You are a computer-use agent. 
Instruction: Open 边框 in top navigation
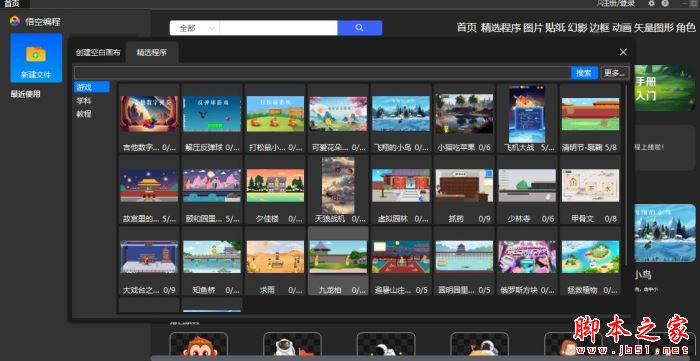pyautogui.click(x=600, y=28)
